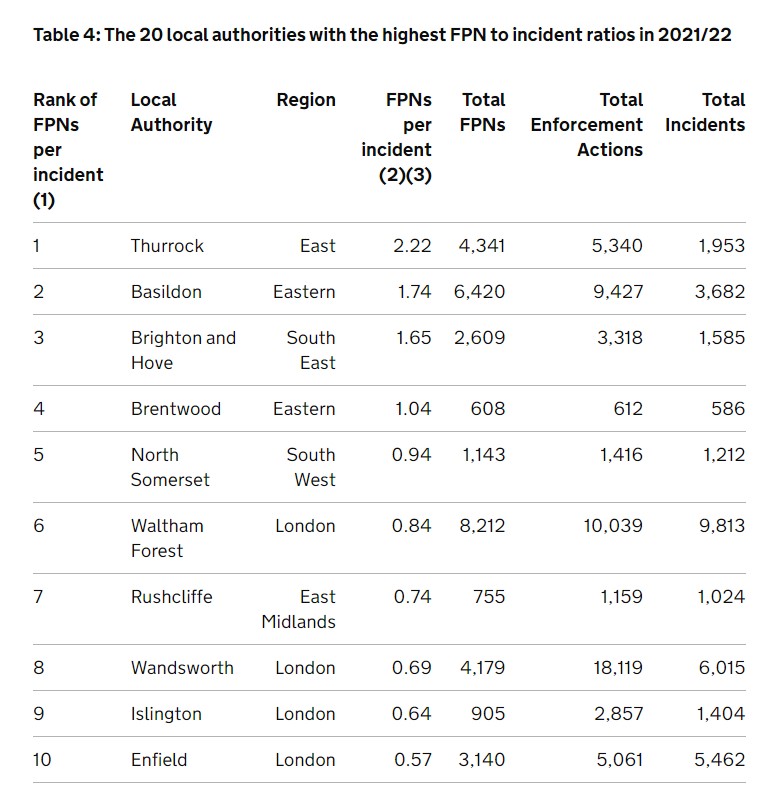Select the Rushcliffe row name

tap(172, 597)
